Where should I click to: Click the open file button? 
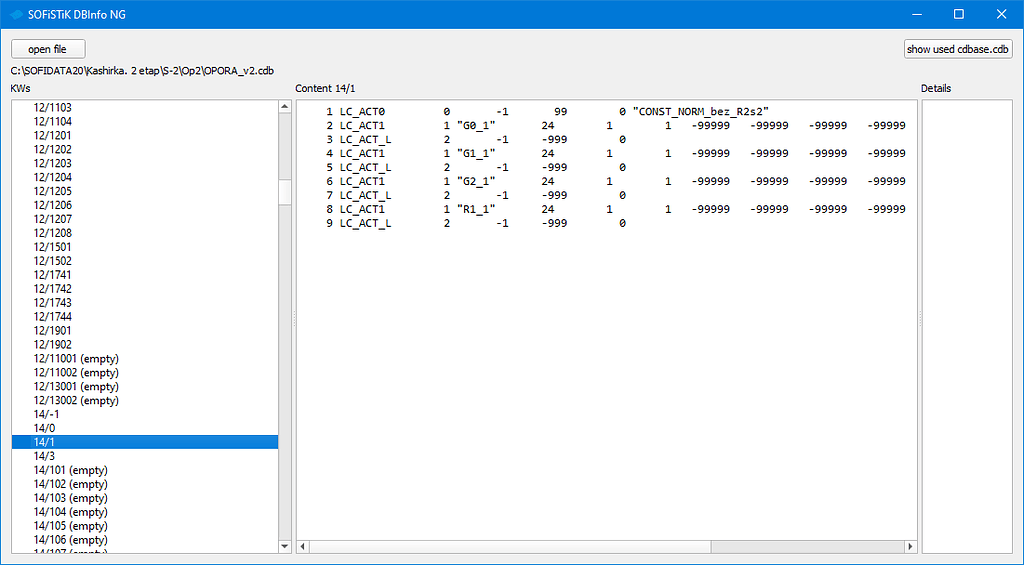(48, 49)
